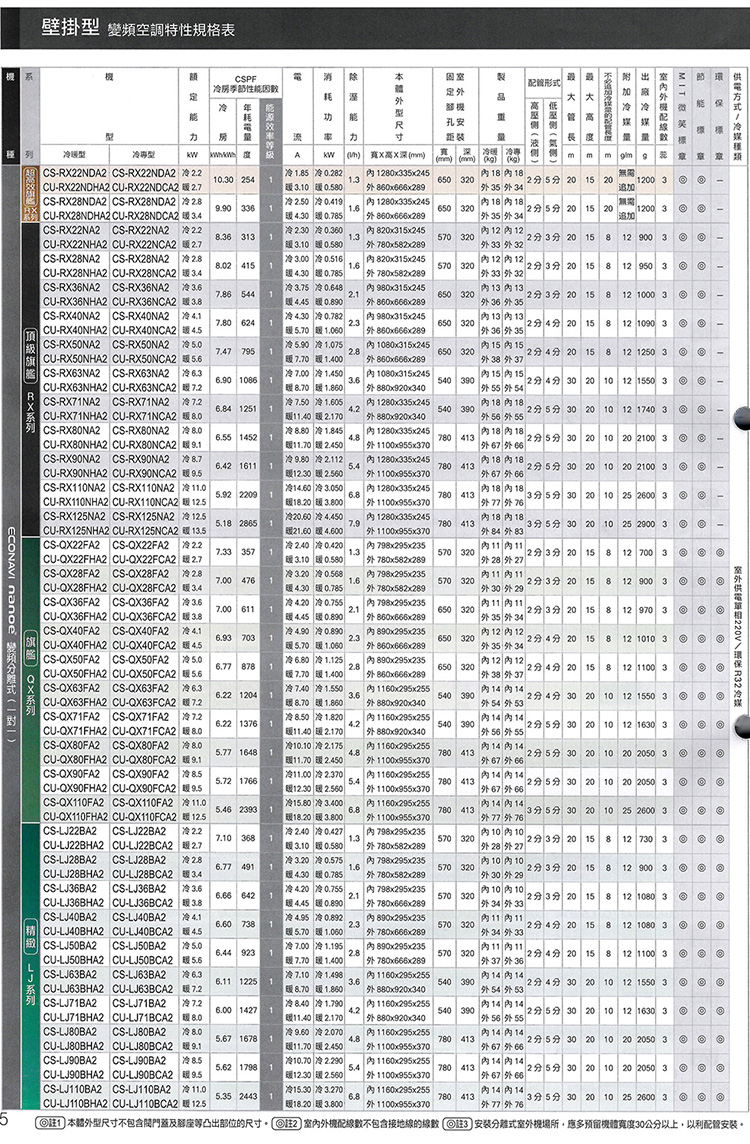The image size is (750, 1144).
Task: Select annual power value '2865'
Action: click(x=248, y=523)
